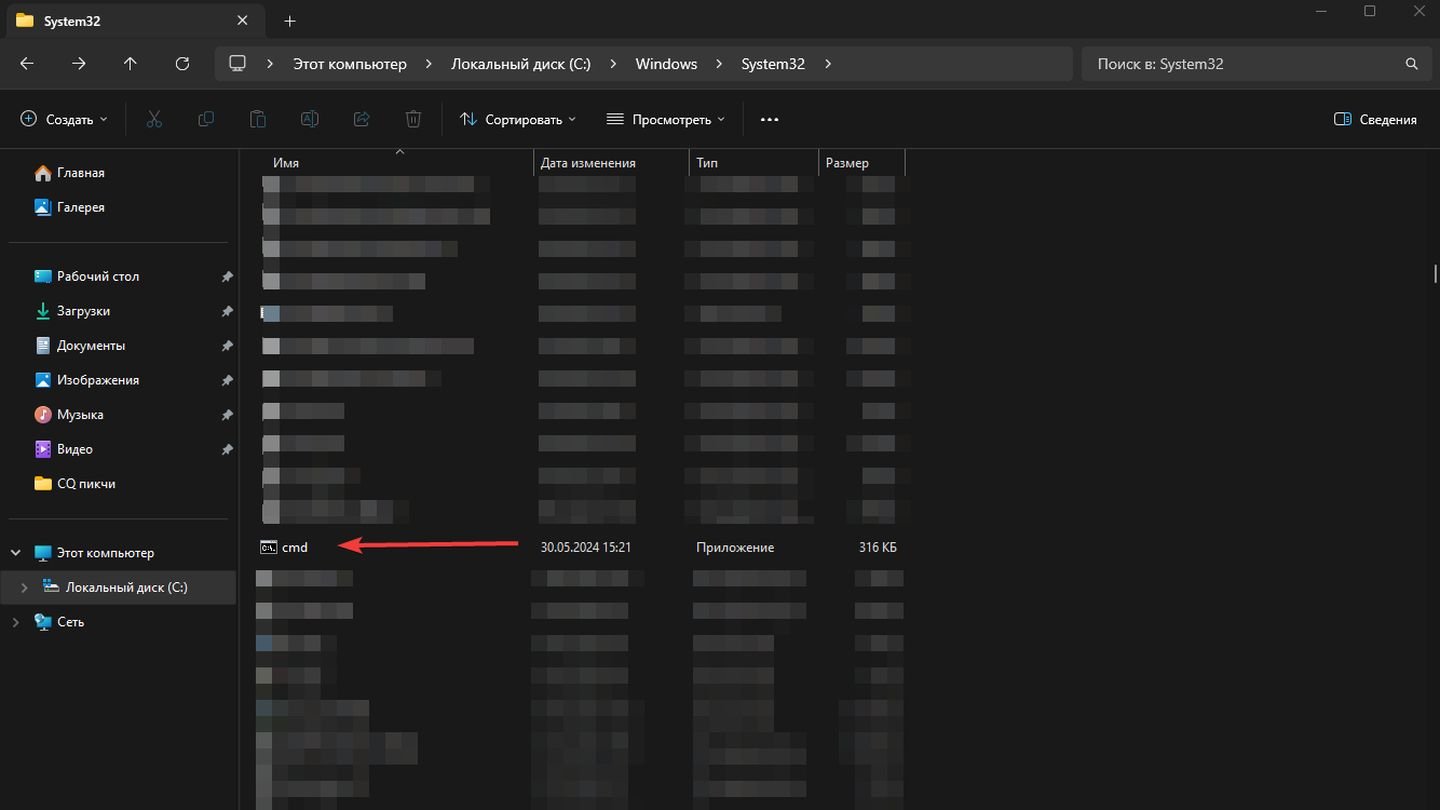Screen dimensions: 1440x810
Task: Click System32 in address bar
Action: click(x=773, y=63)
